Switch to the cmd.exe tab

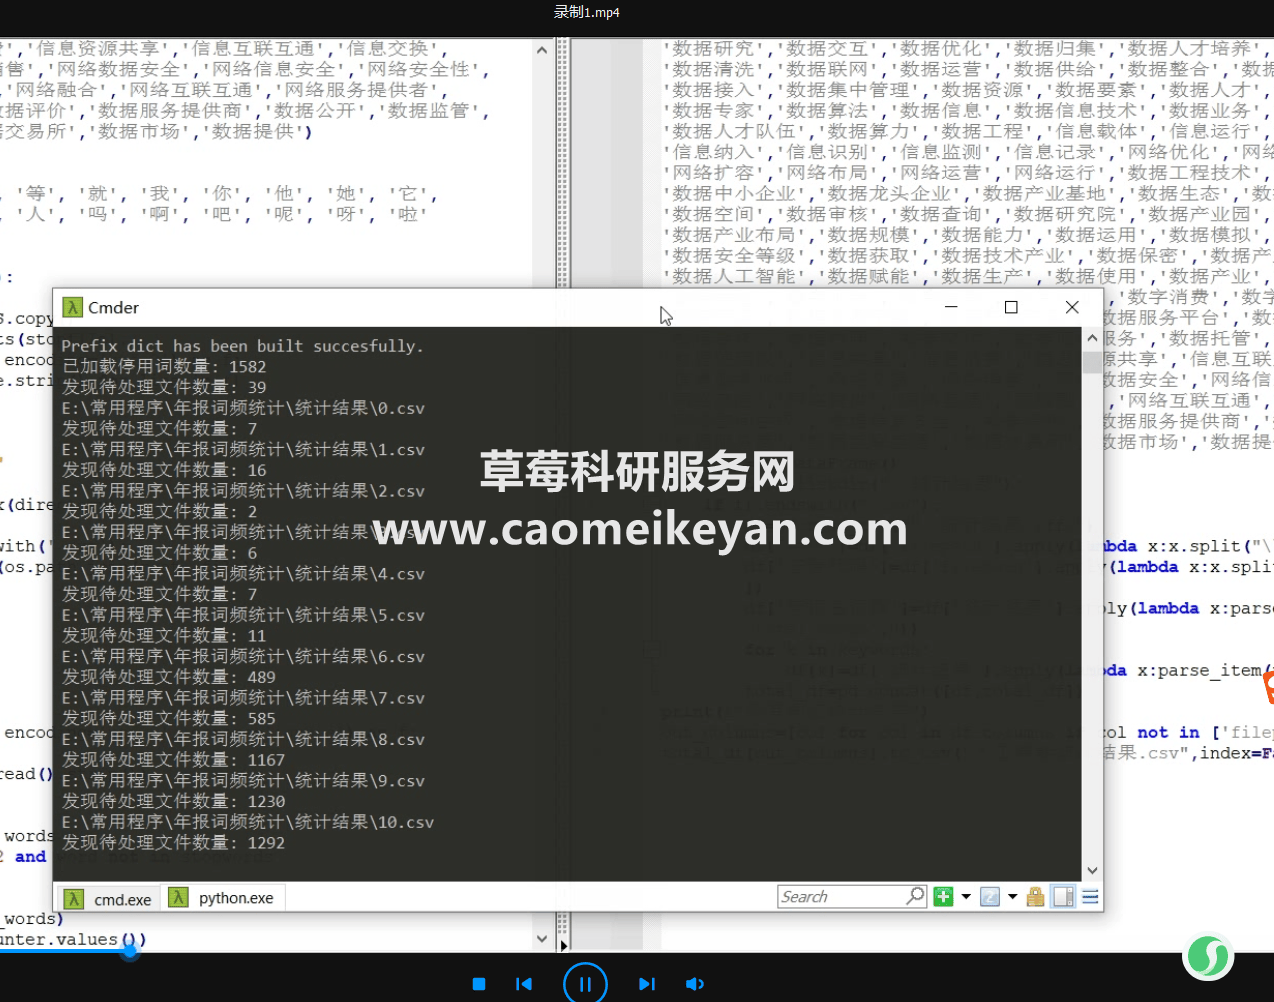(109, 899)
